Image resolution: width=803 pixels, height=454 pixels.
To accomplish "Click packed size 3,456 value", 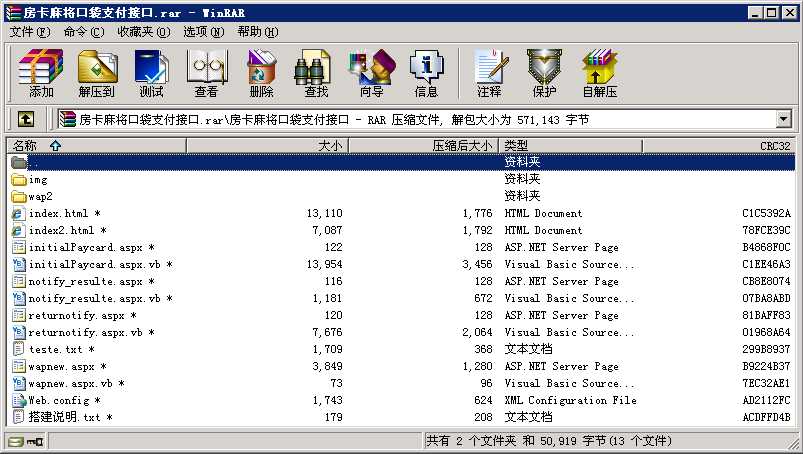I will [x=477, y=265].
